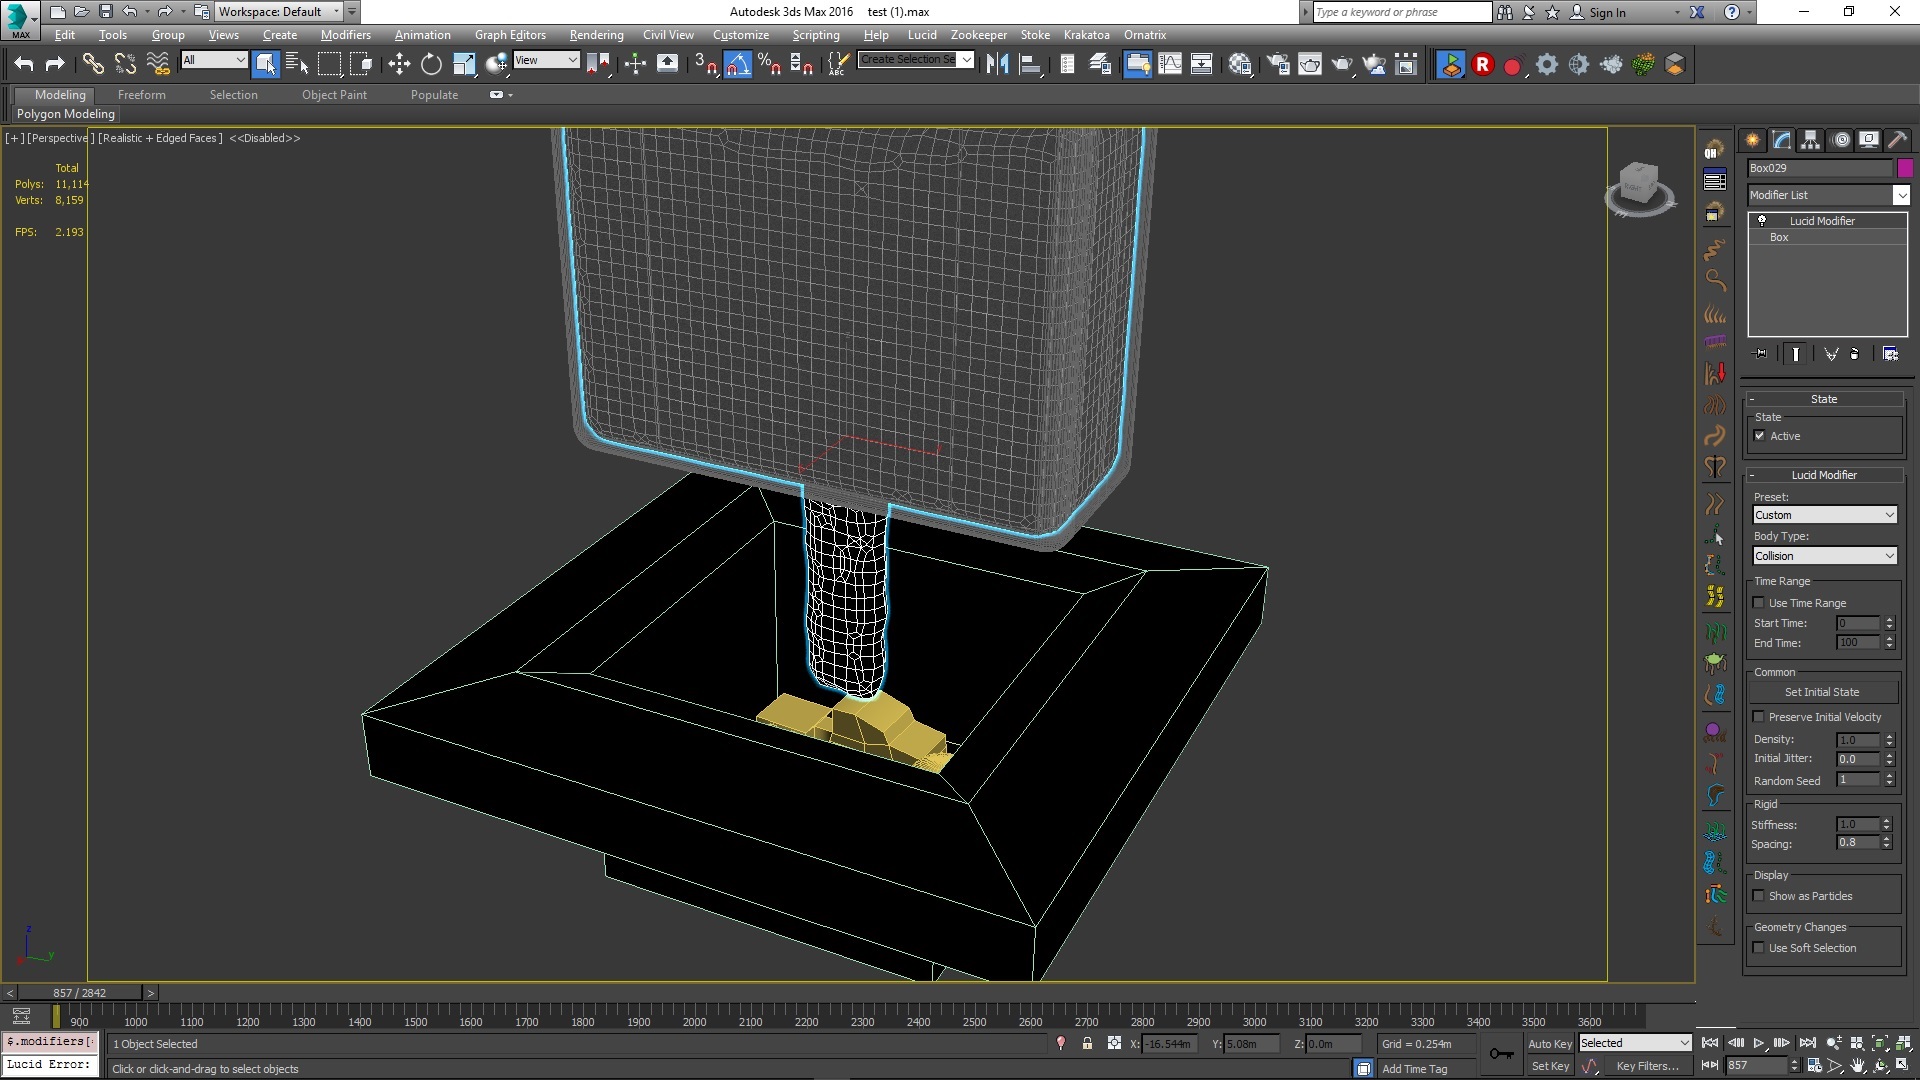The image size is (1920, 1080).
Task: Click the Auto Key button
Action: point(1549,1043)
